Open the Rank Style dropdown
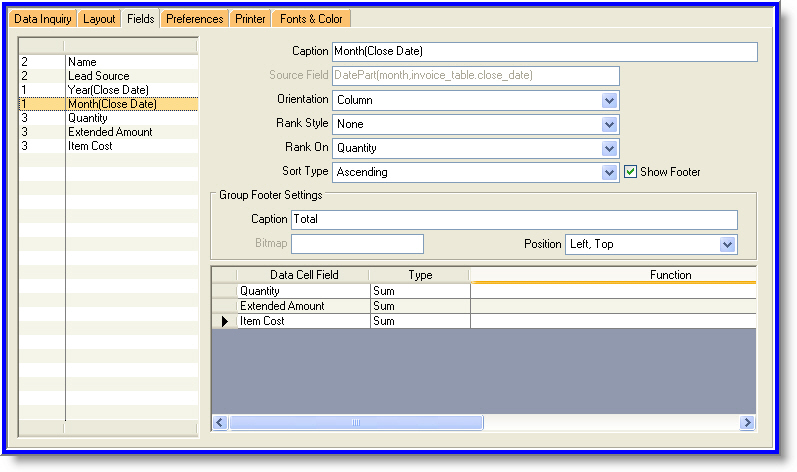This screenshot has width=797, height=472. click(609, 124)
